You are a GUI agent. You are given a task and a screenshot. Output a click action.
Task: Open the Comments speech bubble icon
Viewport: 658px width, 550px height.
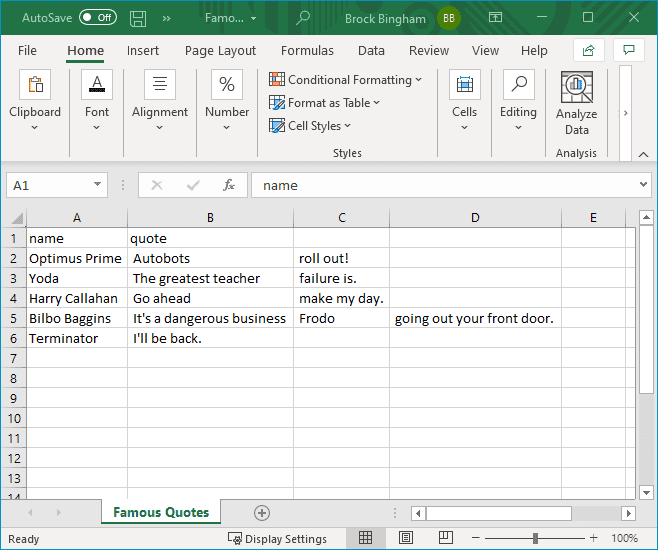(628, 50)
